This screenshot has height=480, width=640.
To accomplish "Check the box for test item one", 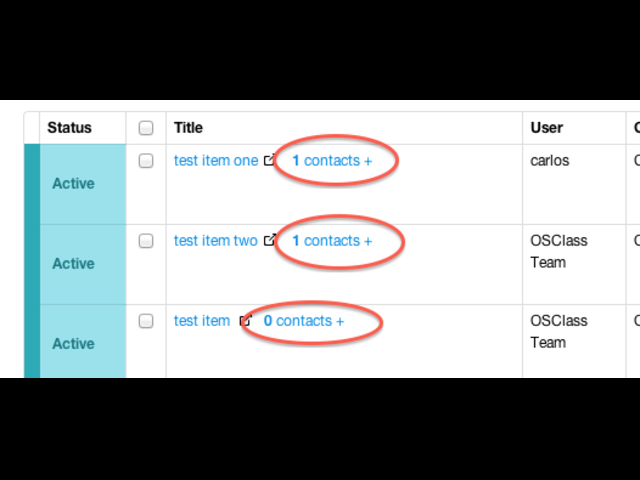I will pyautogui.click(x=146, y=160).
